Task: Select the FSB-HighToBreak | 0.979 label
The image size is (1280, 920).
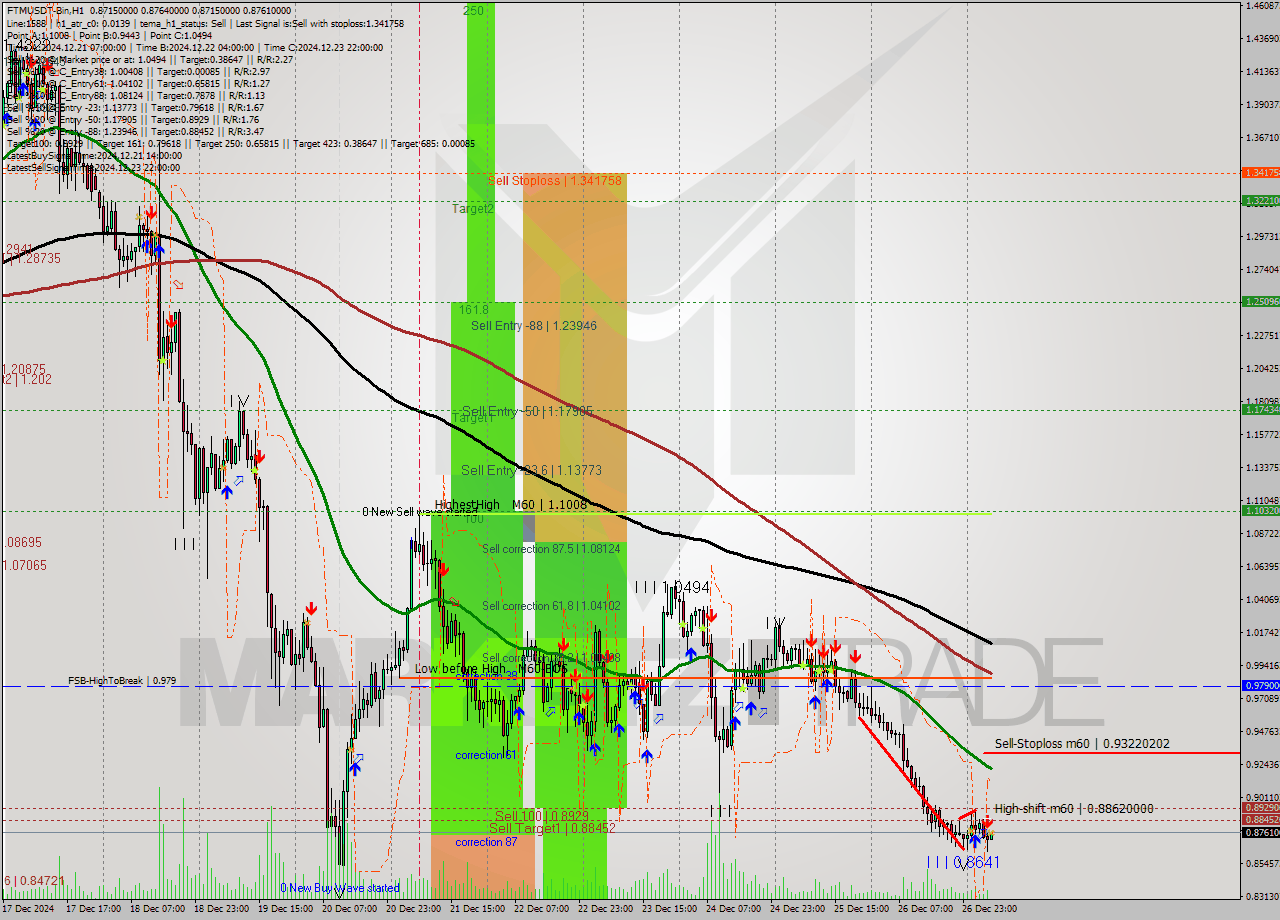Action: tap(122, 680)
